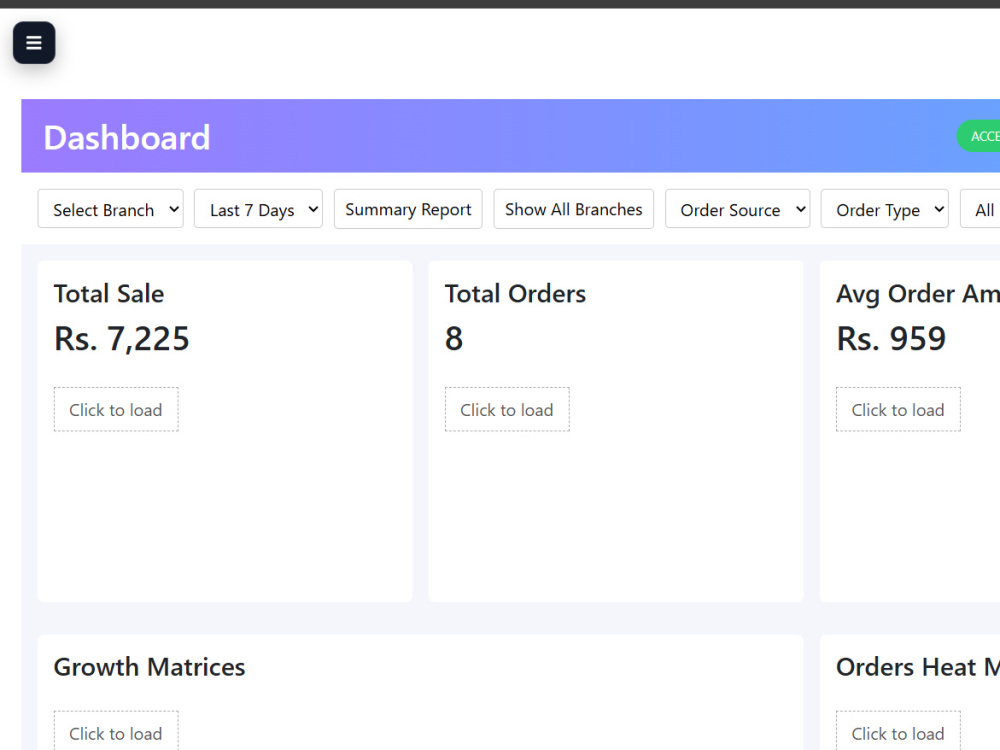This screenshot has height=750, width=1000.
Task: Click the Total Orders count 8
Action: tap(453, 339)
